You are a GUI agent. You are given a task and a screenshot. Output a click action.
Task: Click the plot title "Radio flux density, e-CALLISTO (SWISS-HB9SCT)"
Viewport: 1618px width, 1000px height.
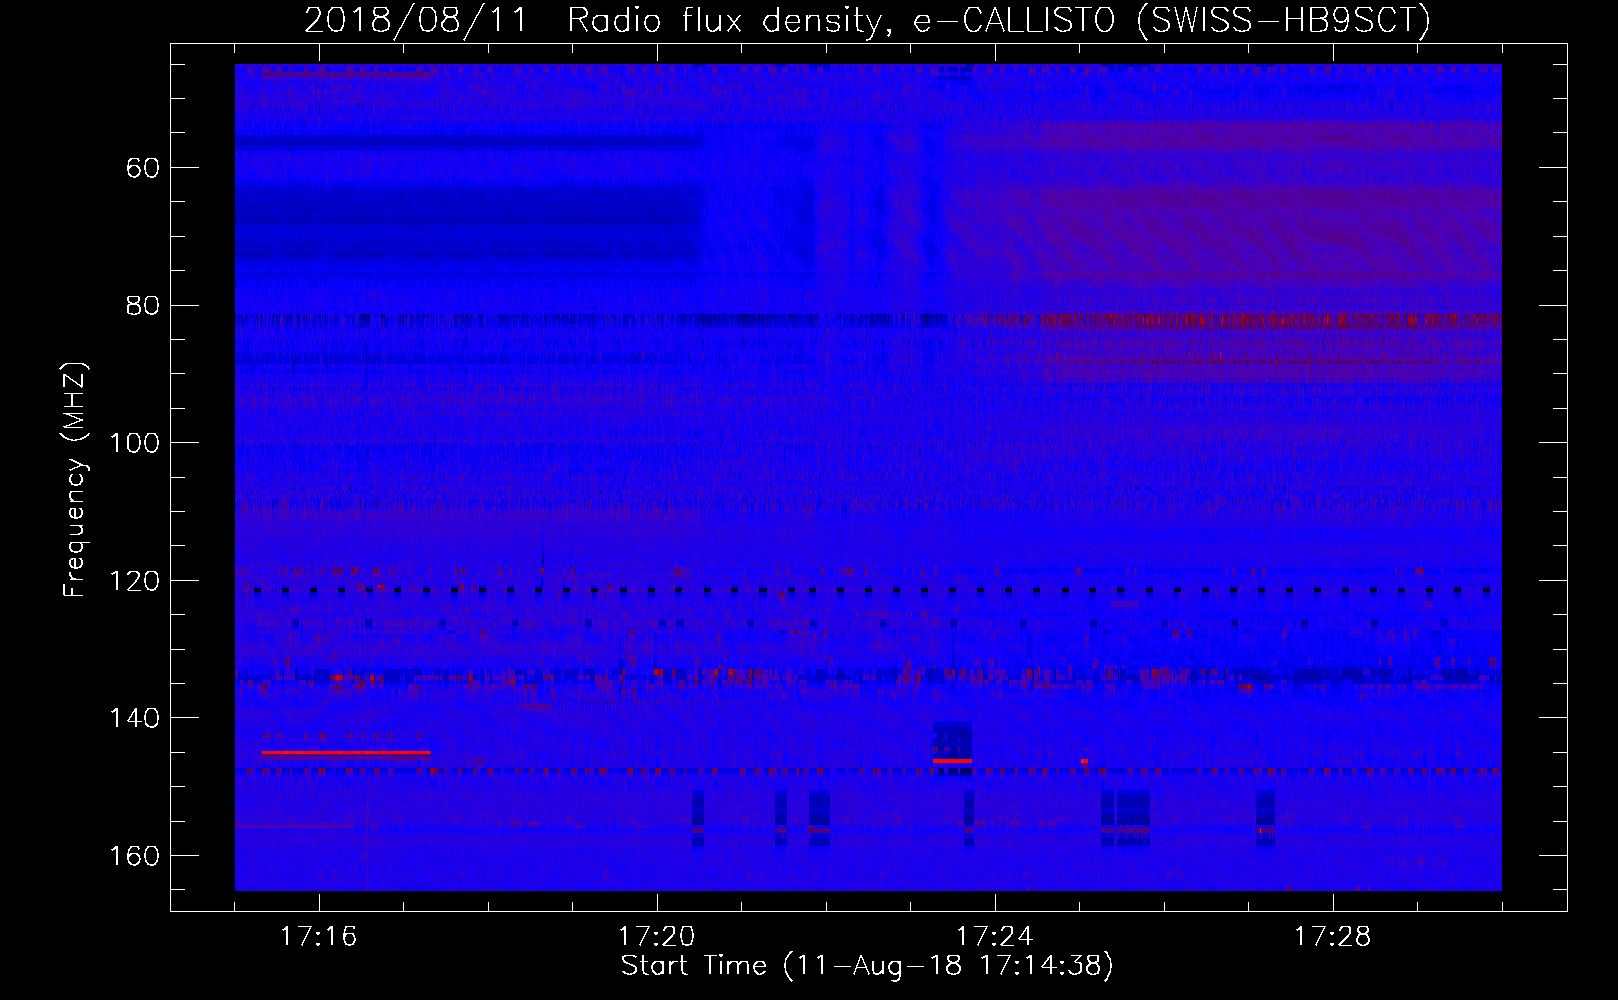click(x=999, y=20)
